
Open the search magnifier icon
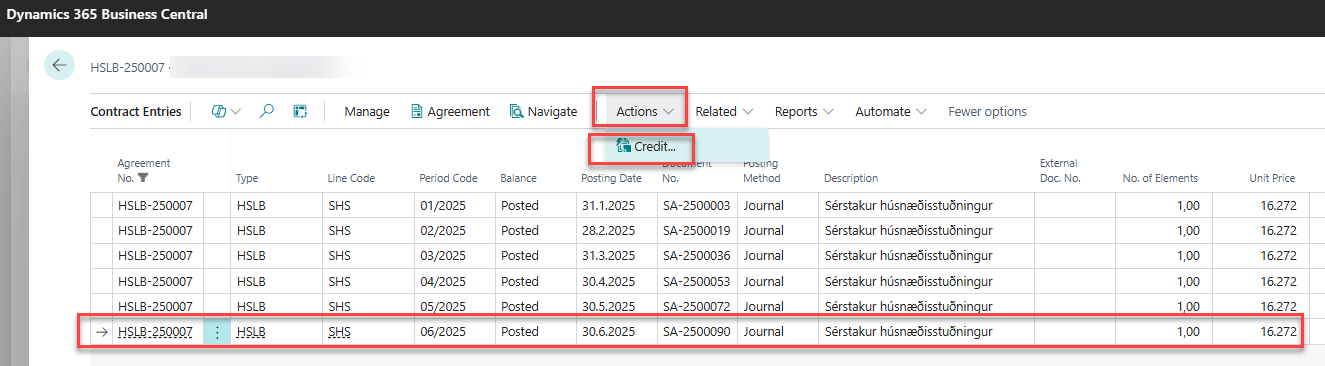click(x=267, y=112)
